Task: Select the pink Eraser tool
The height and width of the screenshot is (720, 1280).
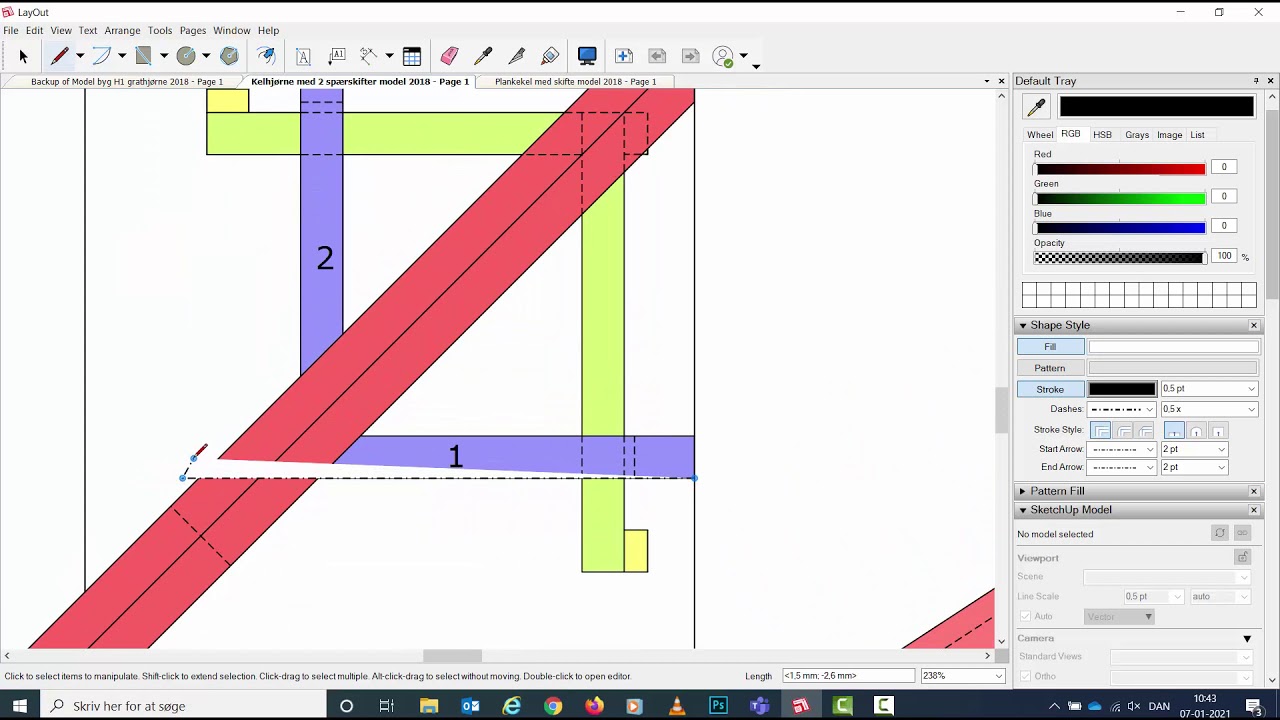Action: 449,57
